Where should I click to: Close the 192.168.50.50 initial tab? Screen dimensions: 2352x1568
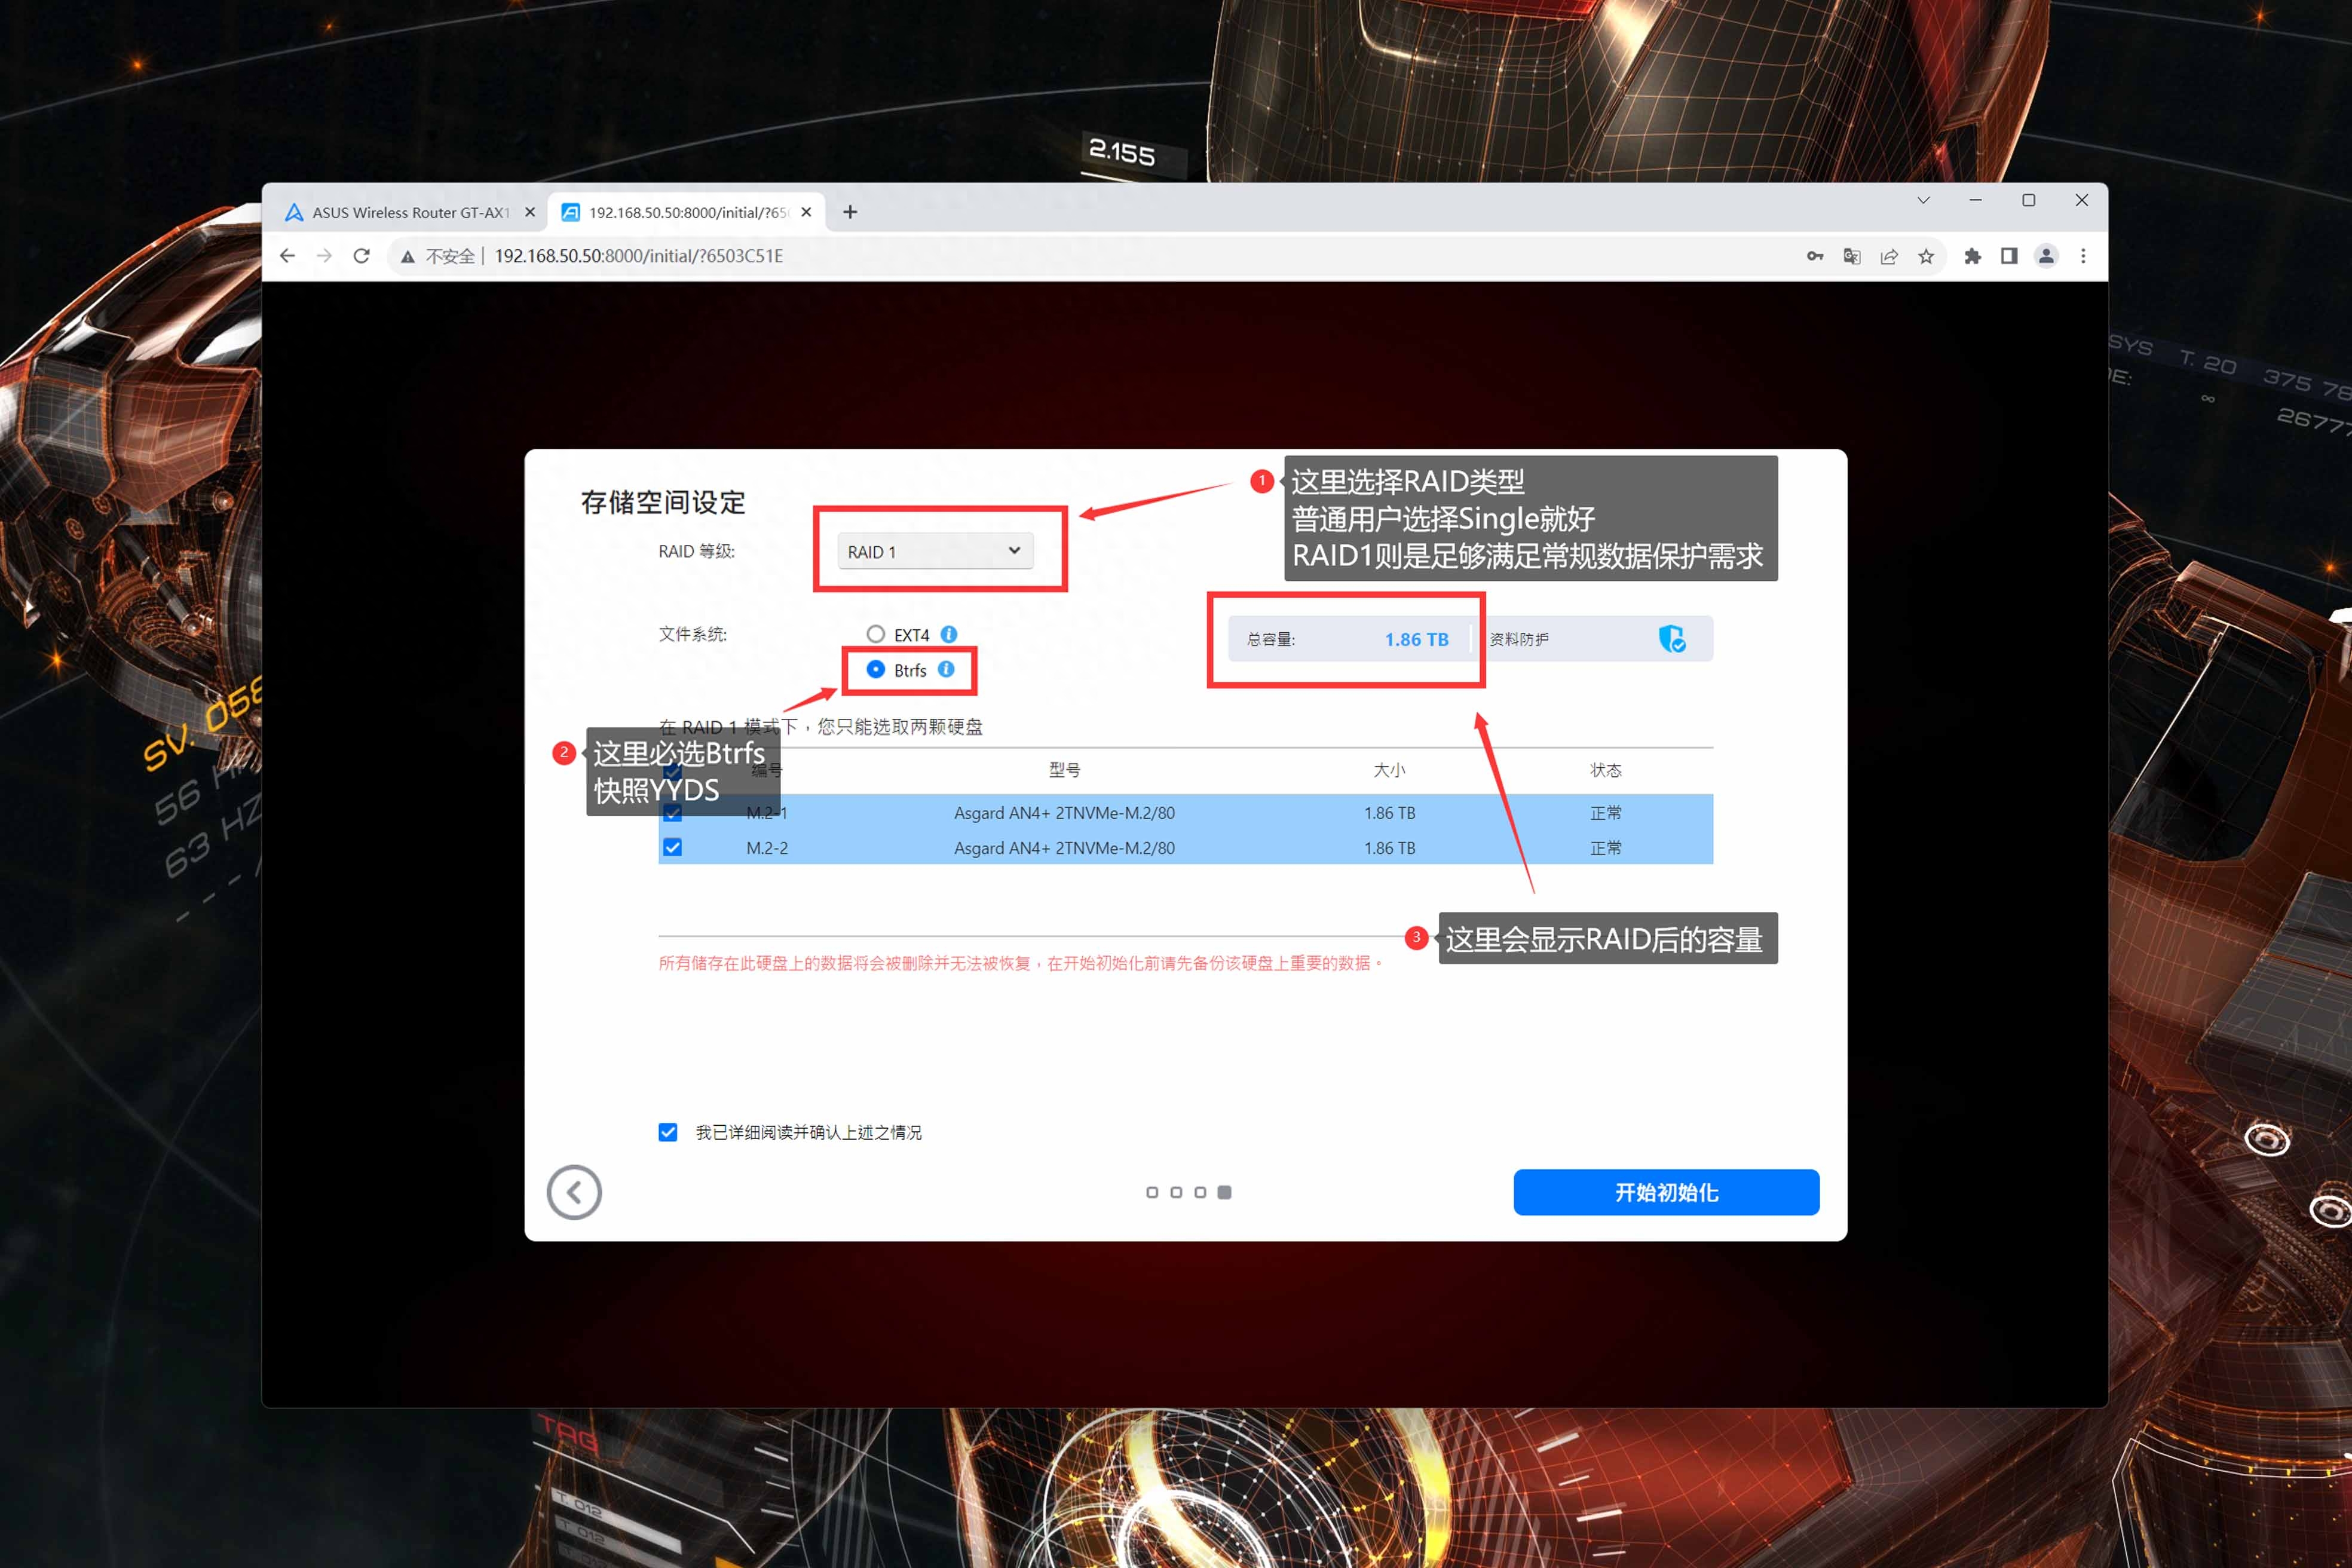[806, 212]
